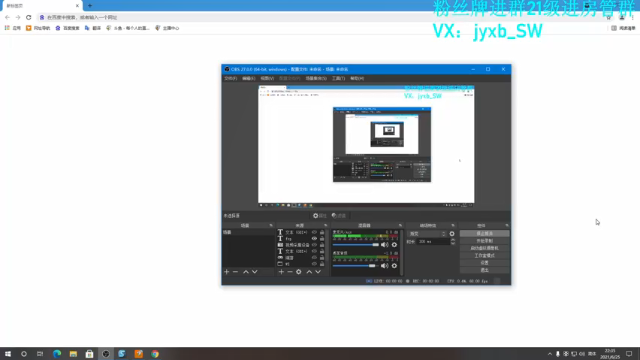Bookmark this page with the star icon
640x360 pixels.
[x=609, y=18]
